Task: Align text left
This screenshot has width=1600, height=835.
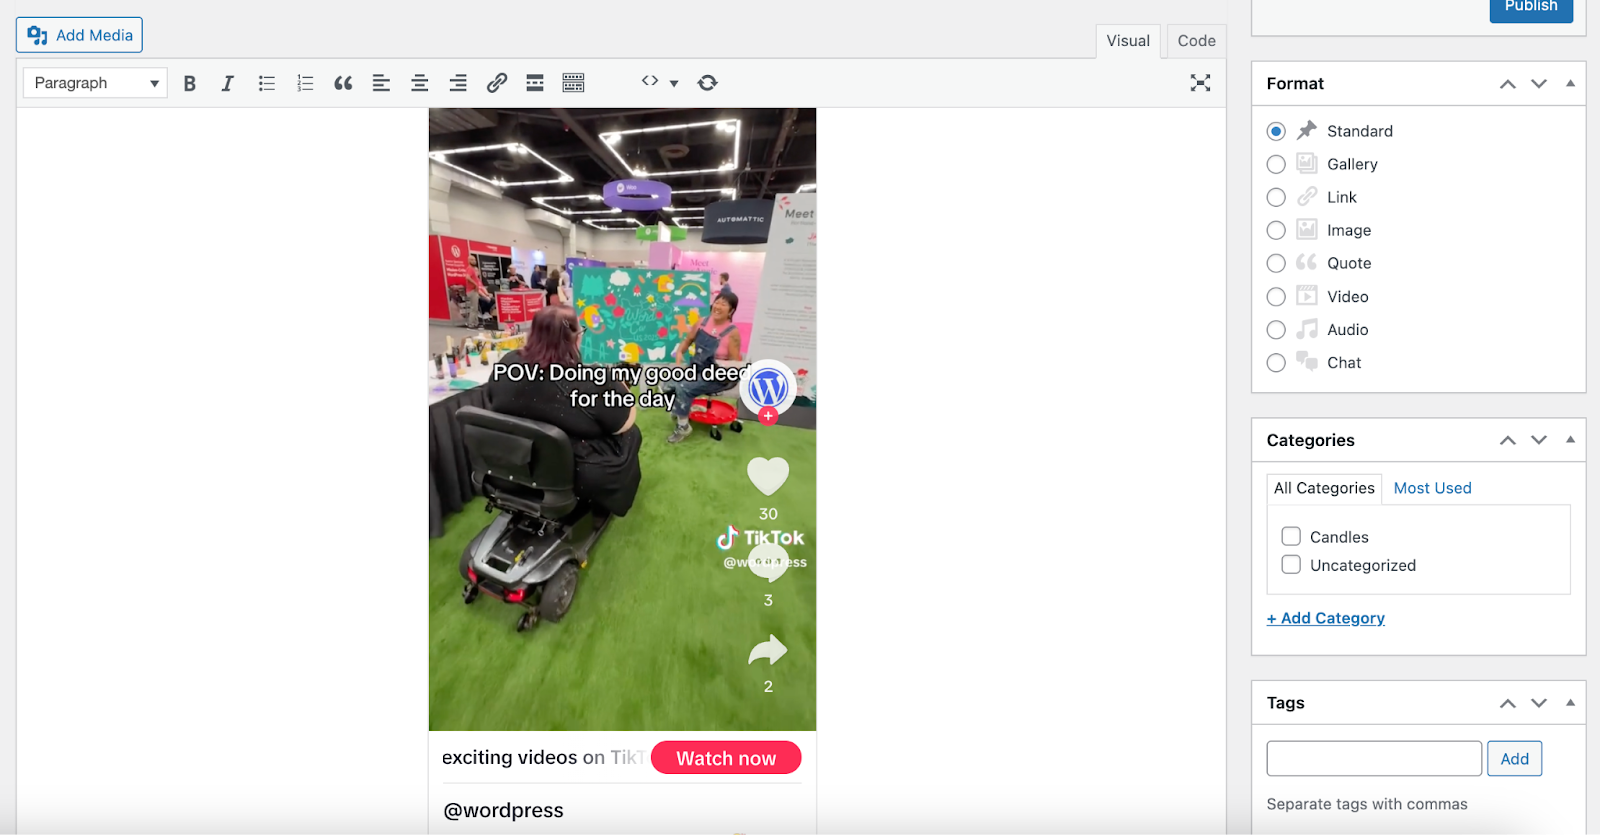Action: (x=381, y=83)
